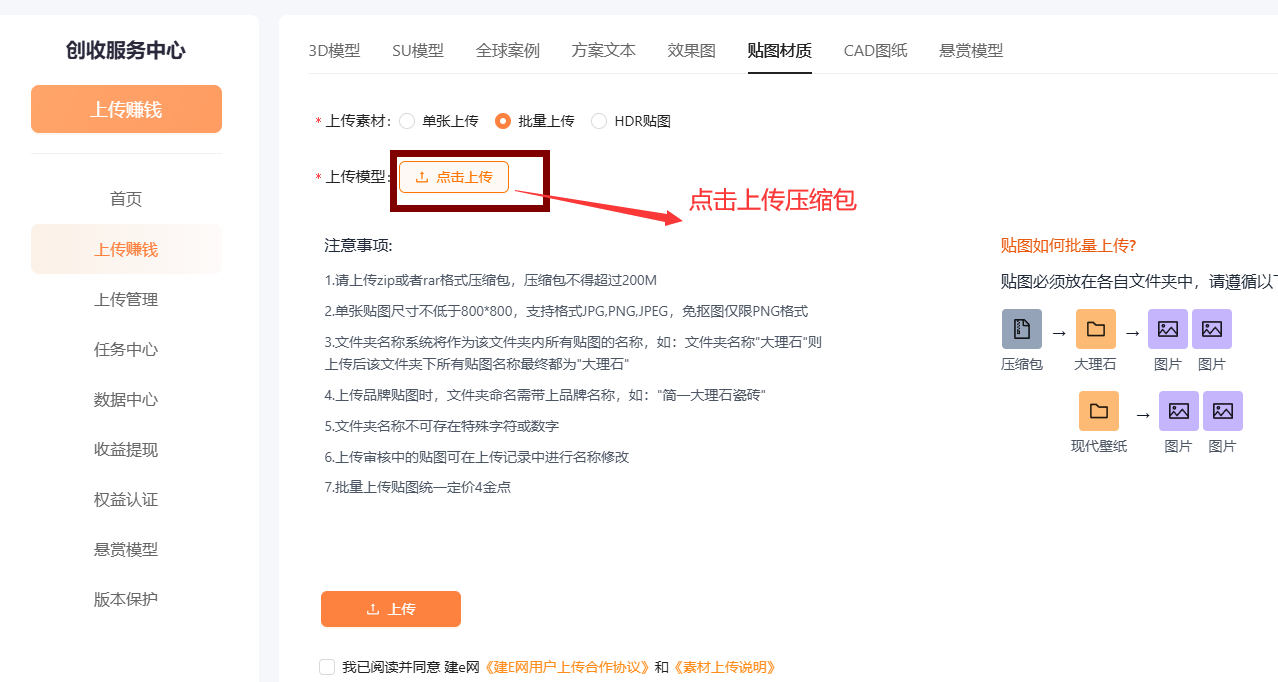Select the 单张上传 radio option
1278x682 pixels.
tap(407, 121)
